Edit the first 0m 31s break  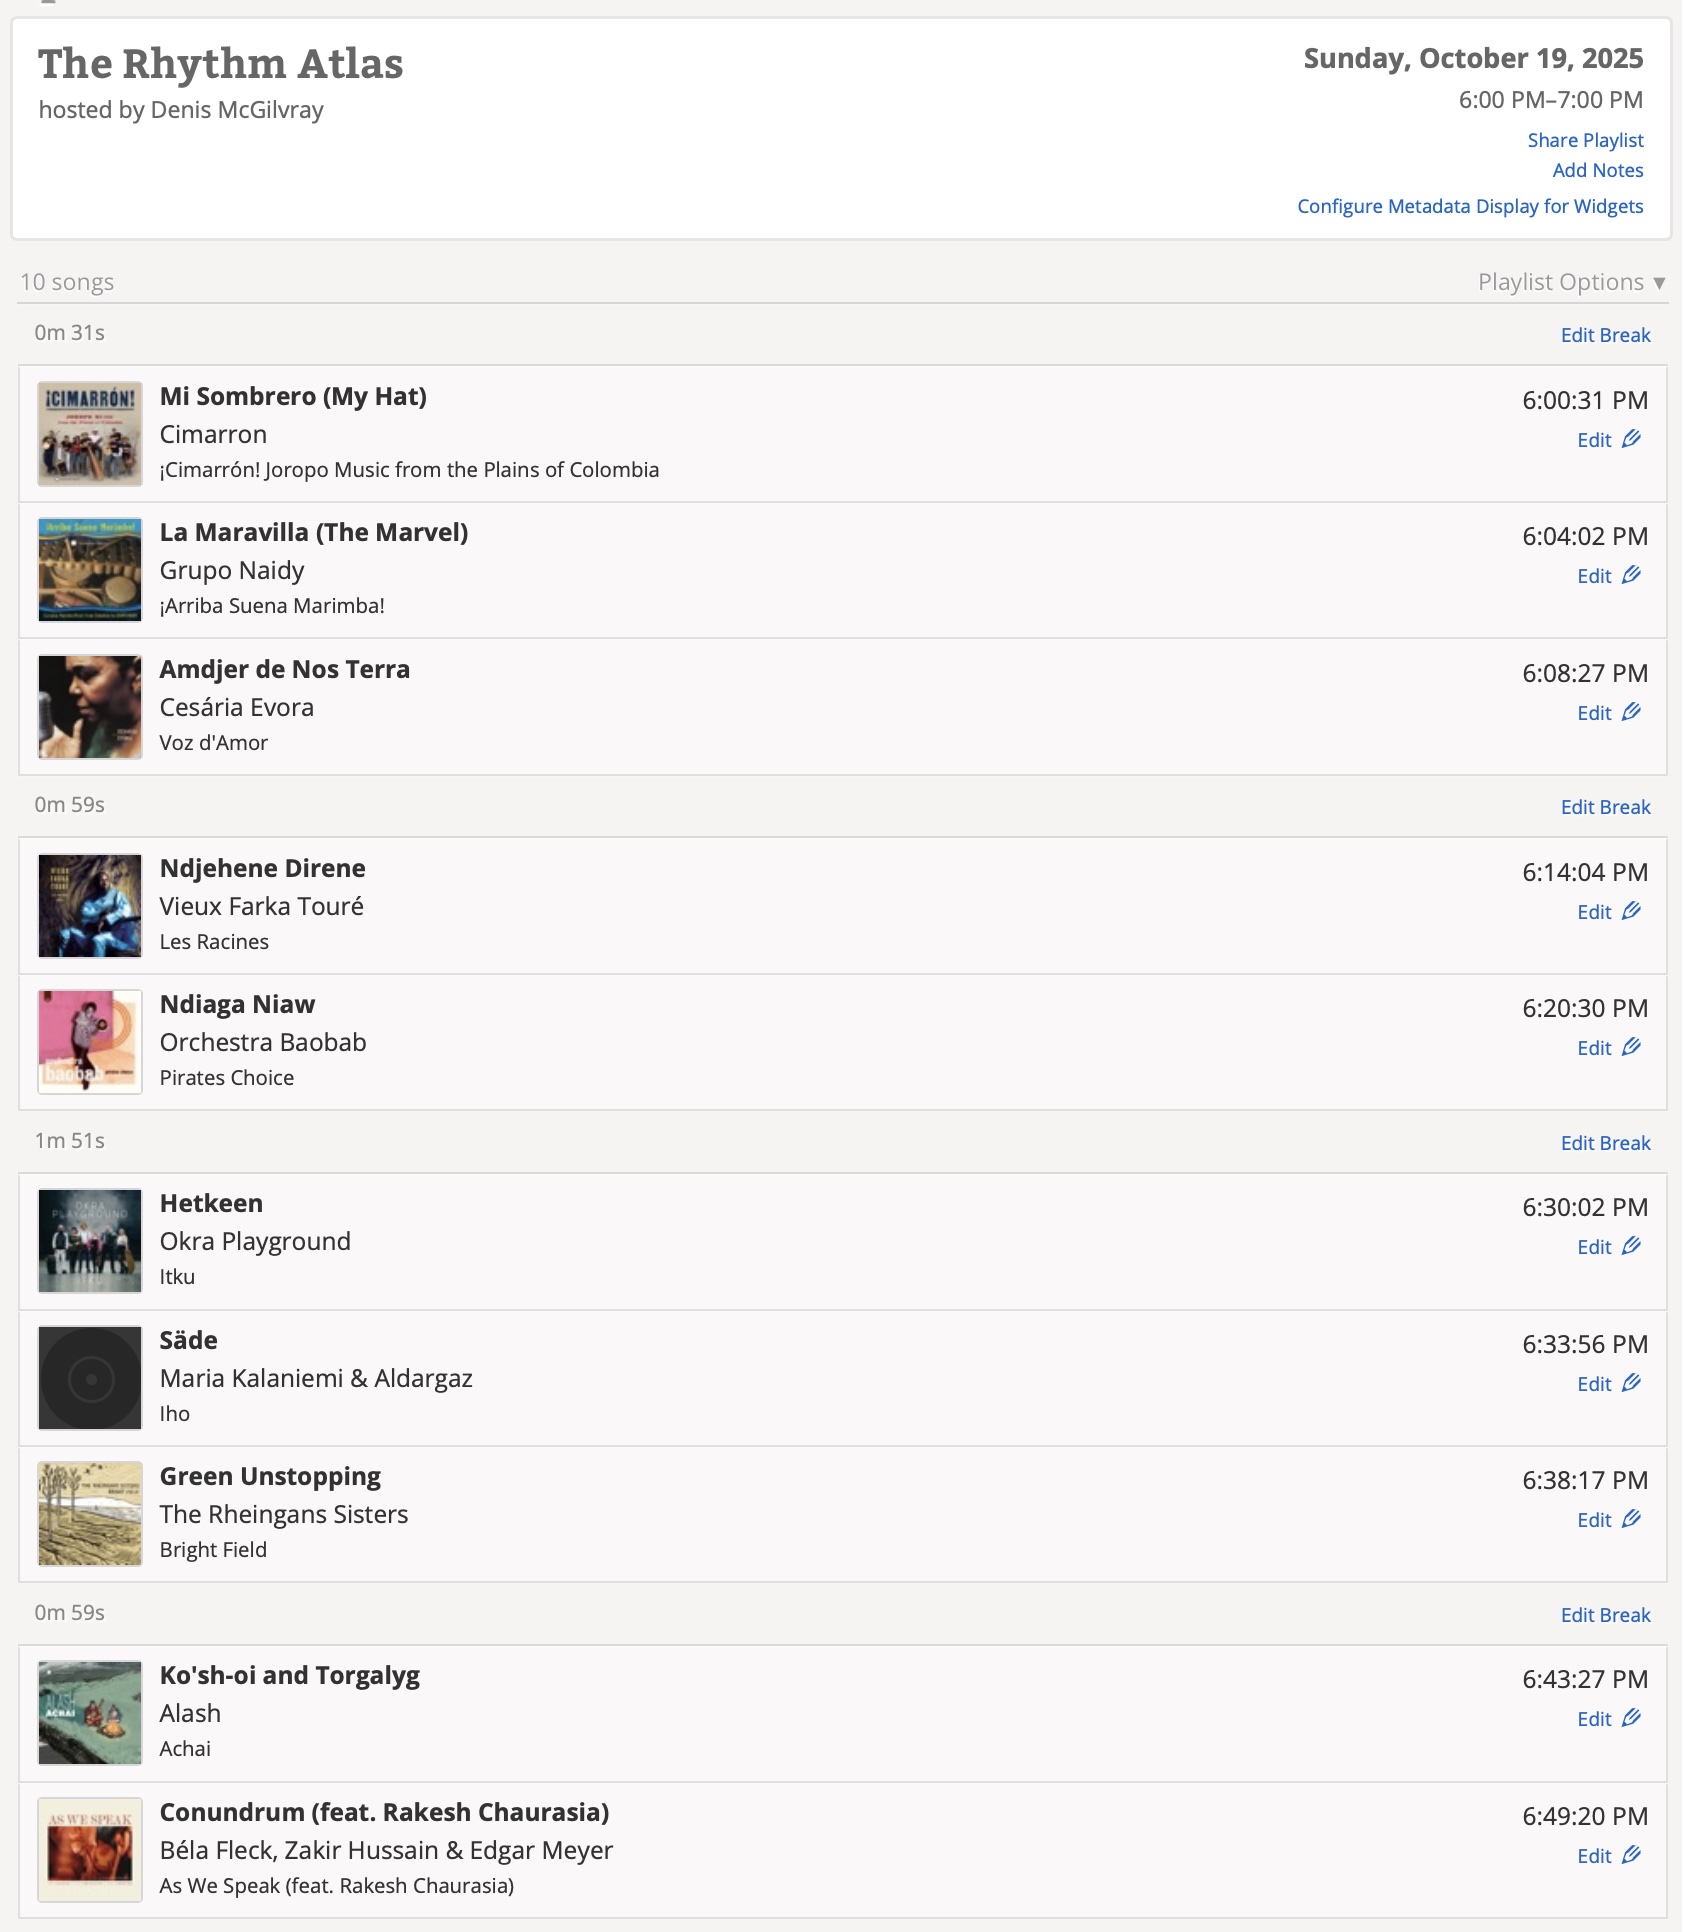click(x=1605, y=335)
